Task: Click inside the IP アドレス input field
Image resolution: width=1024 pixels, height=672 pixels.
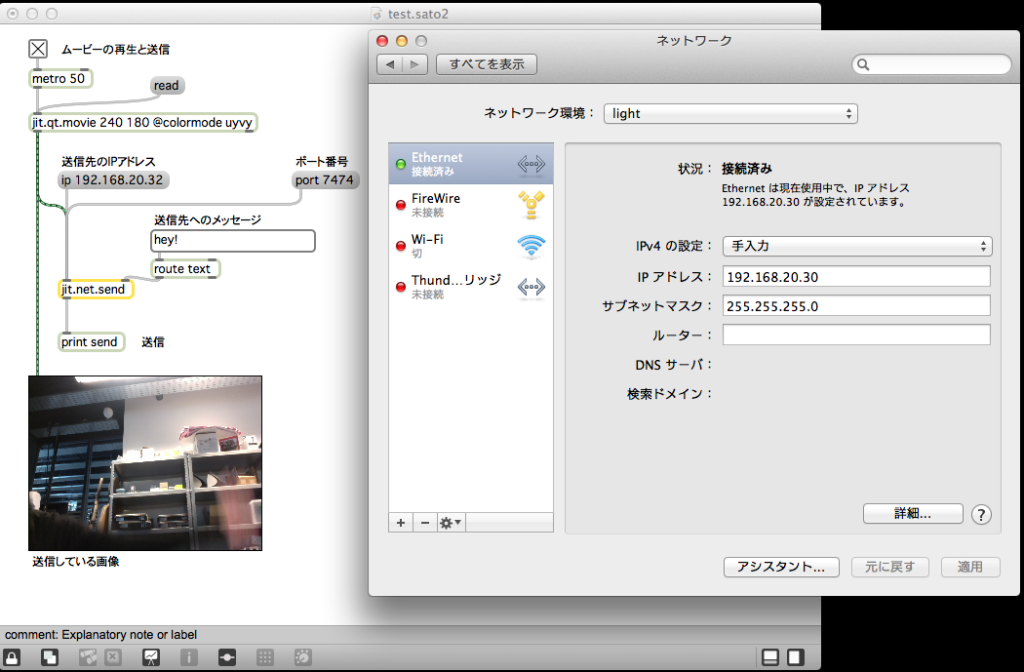Action: pyautogui.click(x=855, y=276)
